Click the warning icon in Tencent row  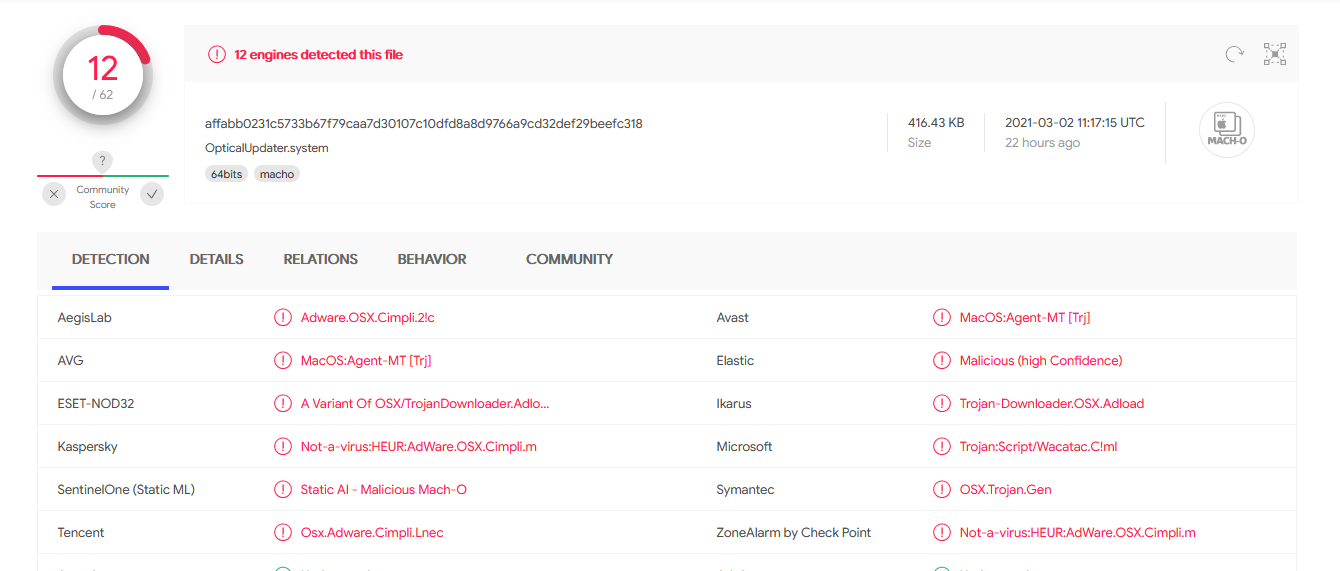[x=283, y=533]
